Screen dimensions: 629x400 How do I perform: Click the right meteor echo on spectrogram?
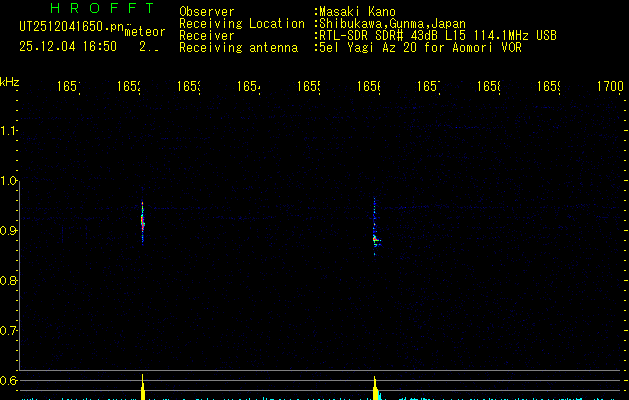[x=375, y=238]
